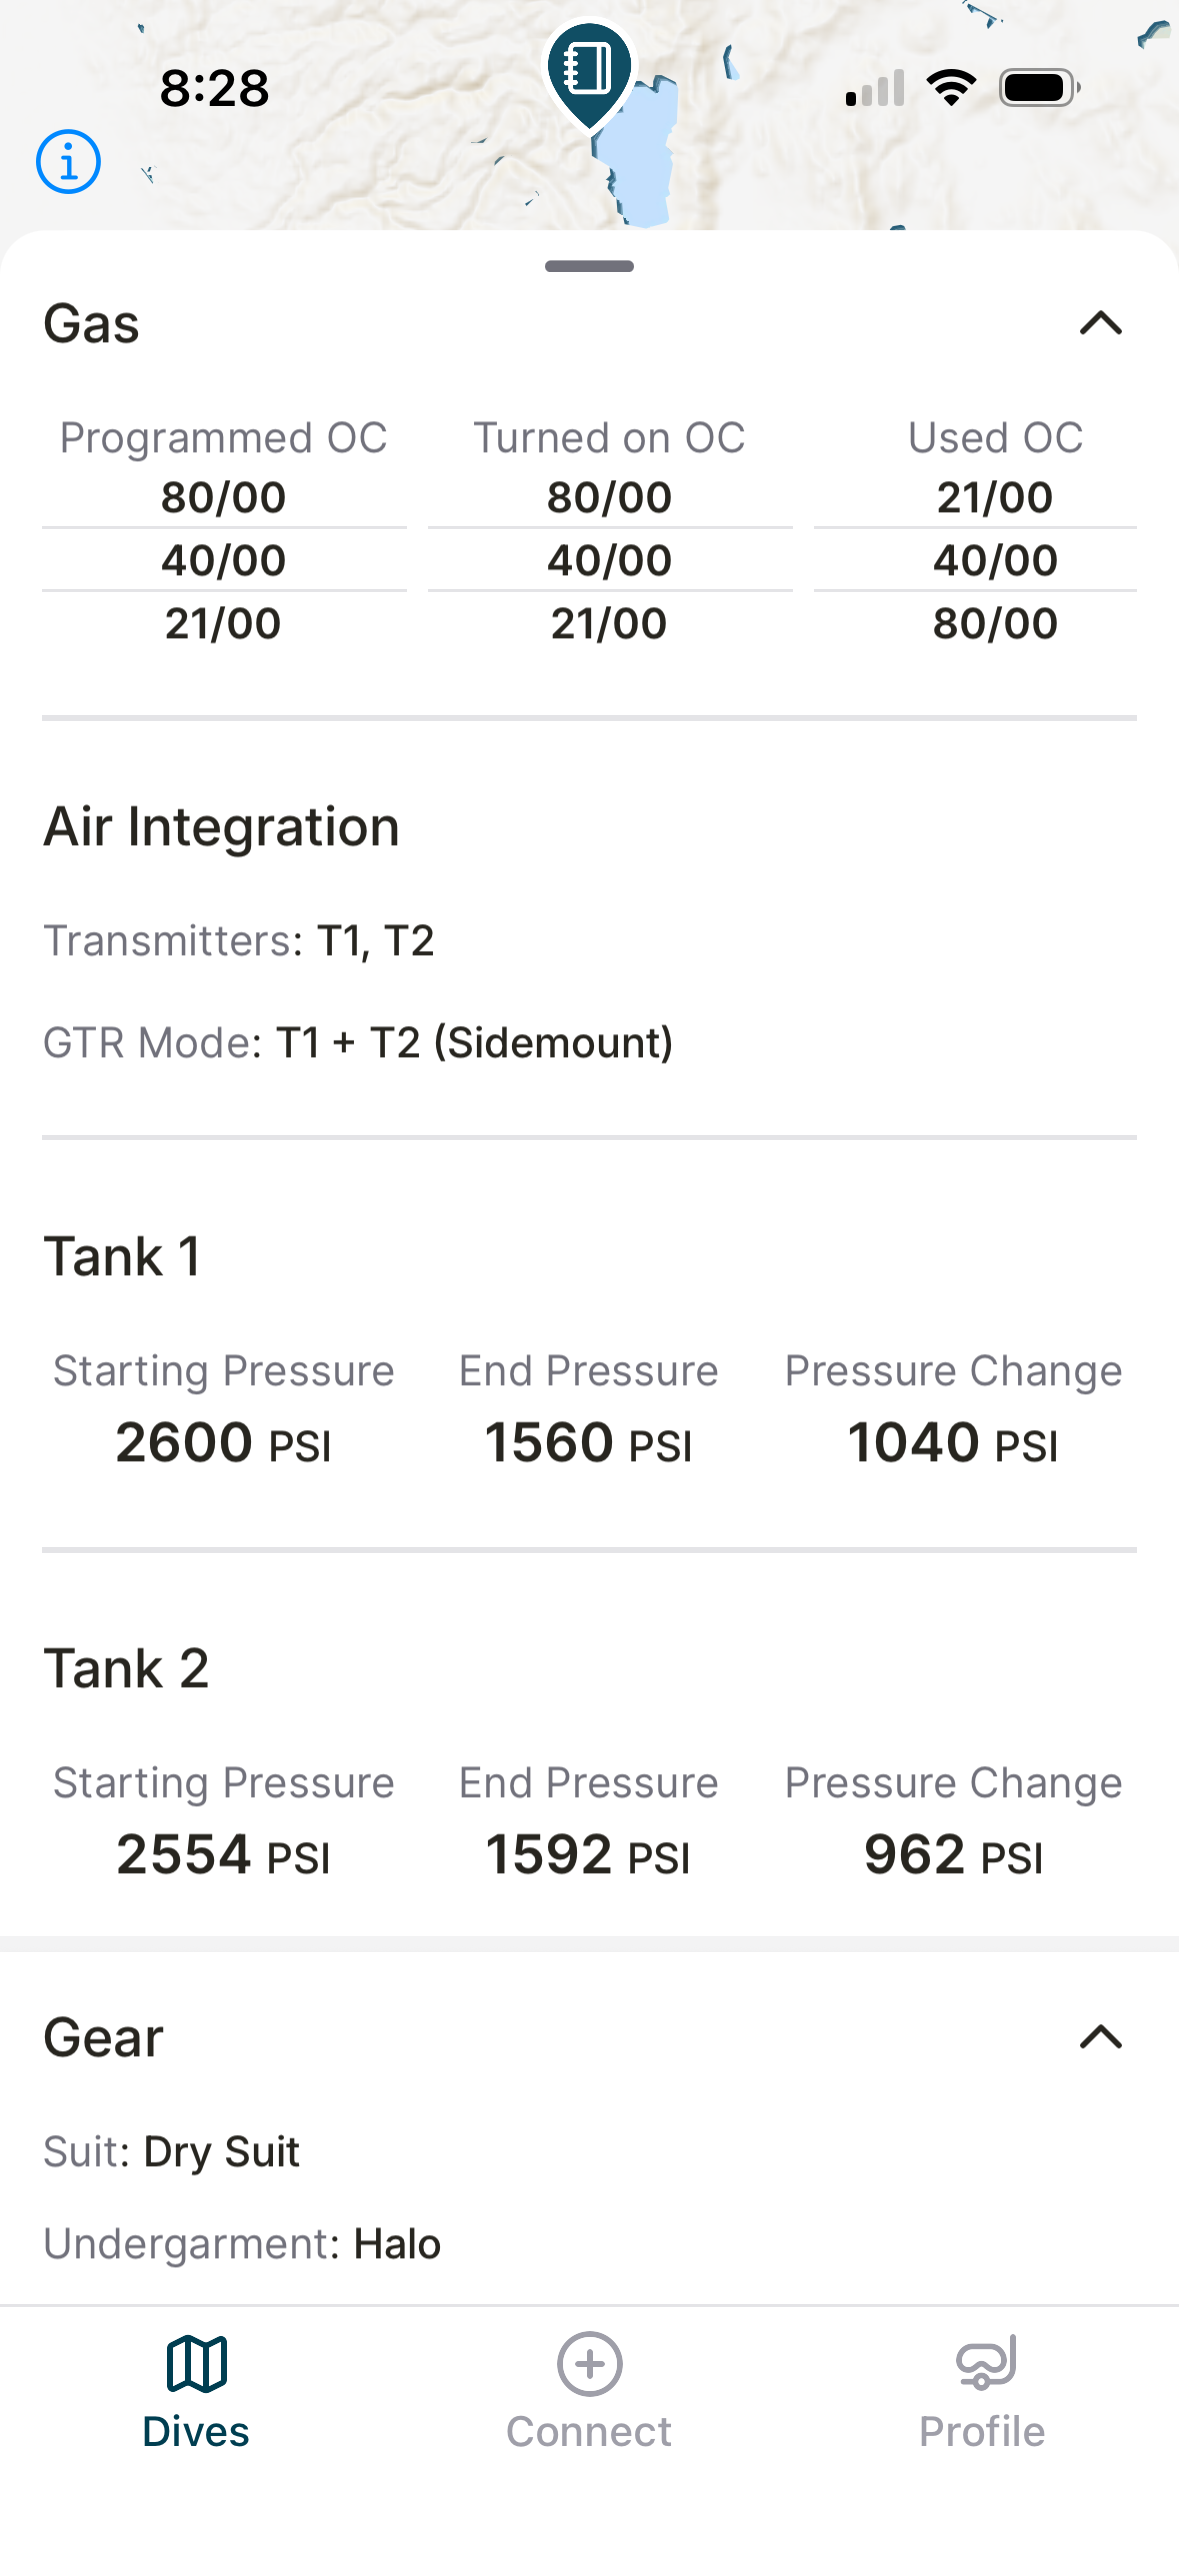Tap the battery status icon
Image resolution: width=1179 pixels, height=2556 pixels.
click(1039, 88)
